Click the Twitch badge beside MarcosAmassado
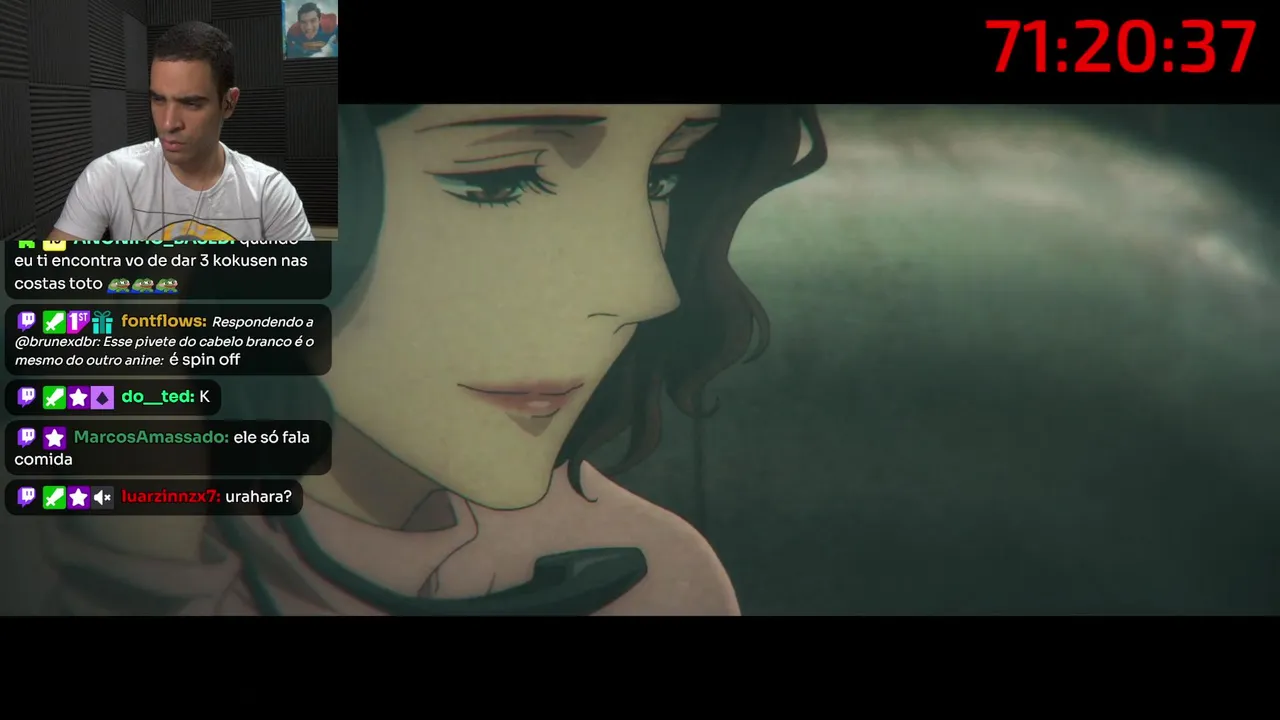Viewport: 1280px width, 720px height. point(27,437)
